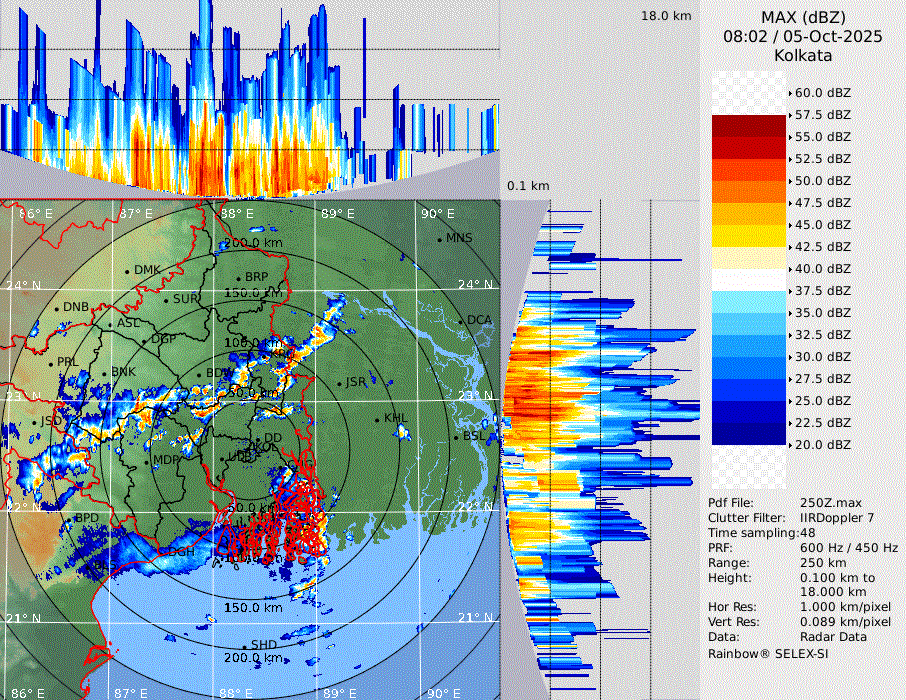Click the MNS station marker on map
Viewport: 906px width, 700px height.
click(440, 238)
